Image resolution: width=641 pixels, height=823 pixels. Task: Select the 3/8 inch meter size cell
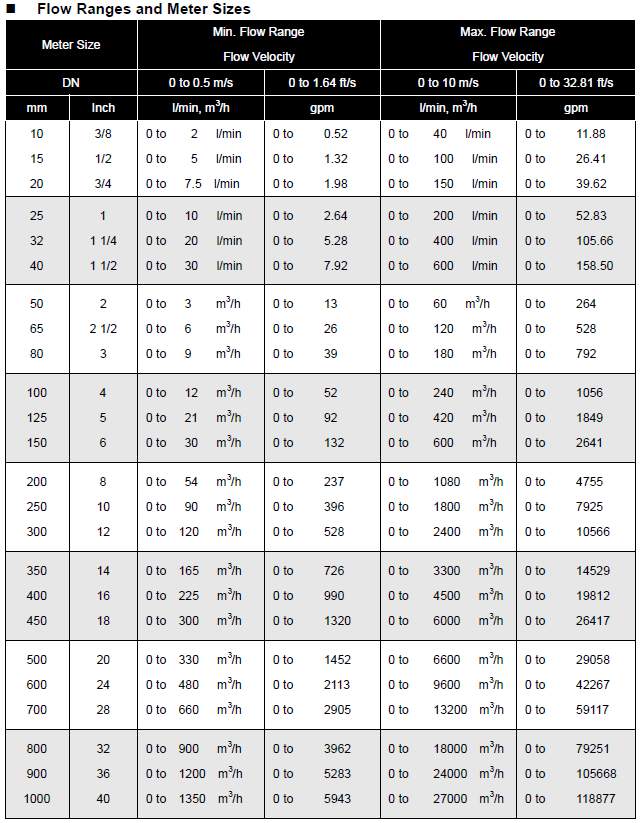click(103, 134)
